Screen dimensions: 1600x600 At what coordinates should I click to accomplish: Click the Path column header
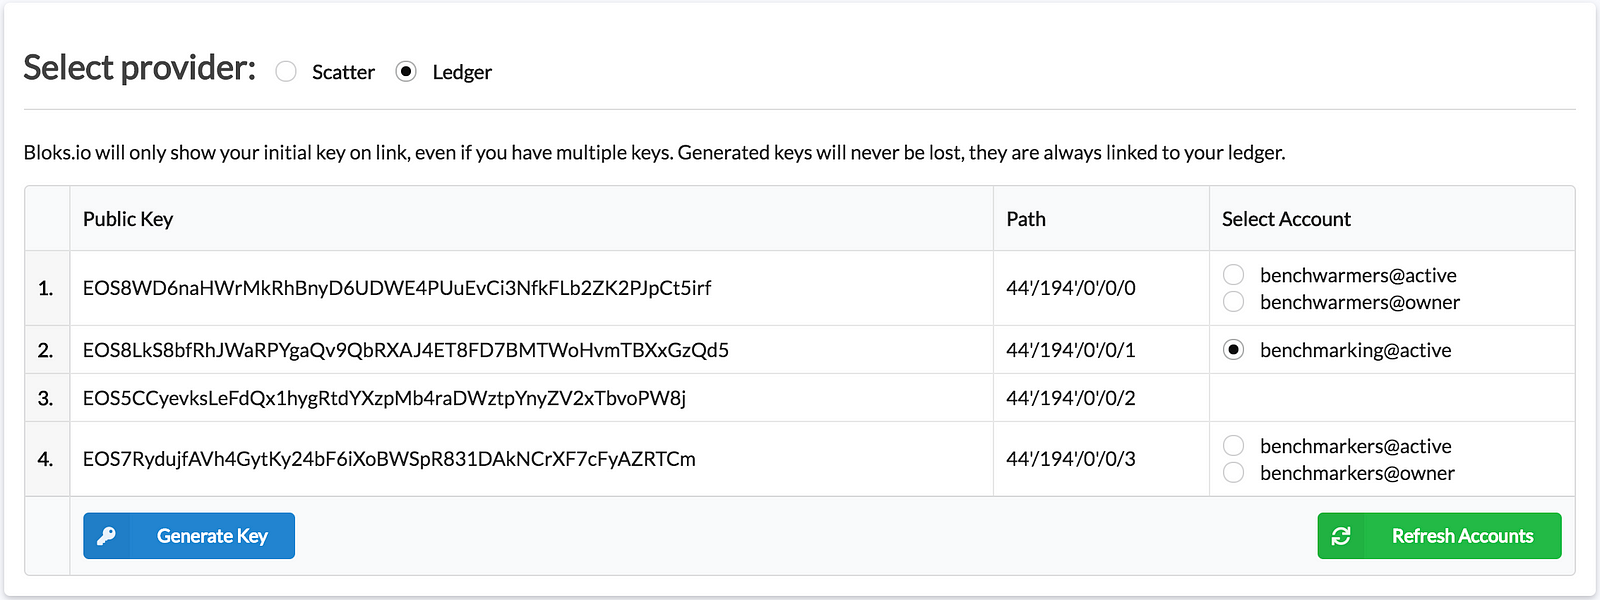[x=1026, y=219]
